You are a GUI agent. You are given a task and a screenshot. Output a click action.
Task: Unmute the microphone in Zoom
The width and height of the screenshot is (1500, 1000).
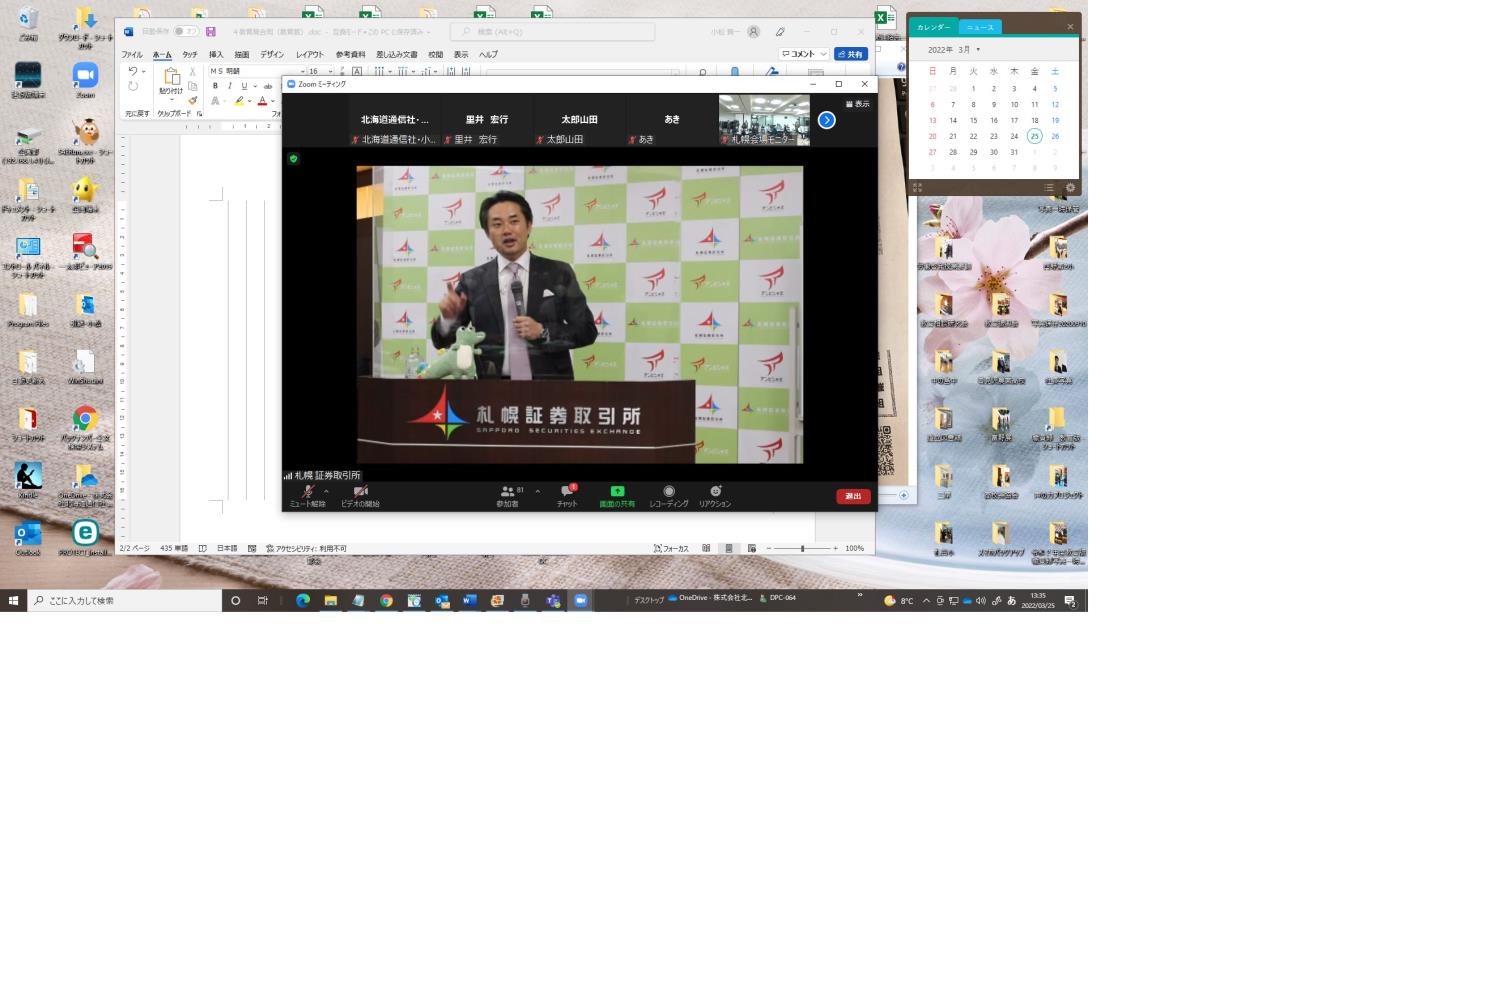[x=307, y=494]
